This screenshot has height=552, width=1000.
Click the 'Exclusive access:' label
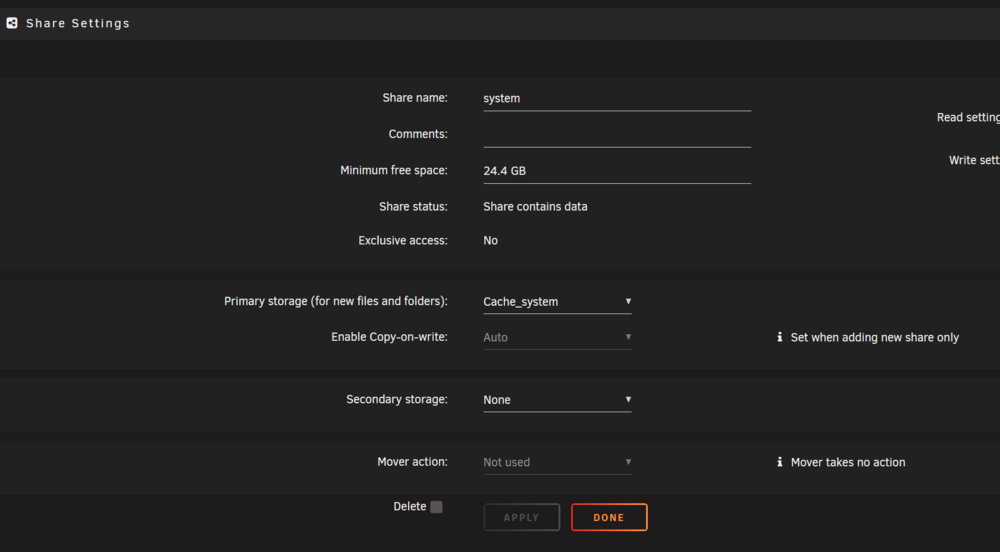coord(402,240)
